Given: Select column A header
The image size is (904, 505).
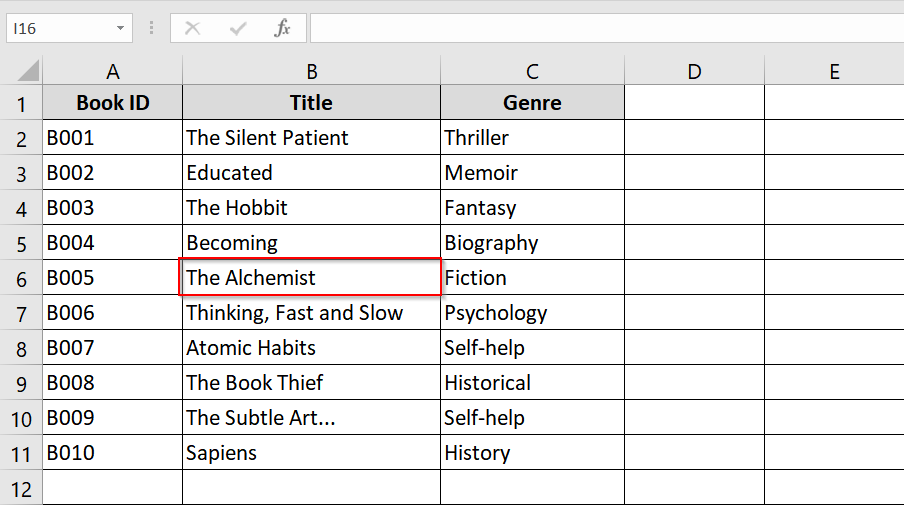Looking at the screenshot, I should (112, 71).
